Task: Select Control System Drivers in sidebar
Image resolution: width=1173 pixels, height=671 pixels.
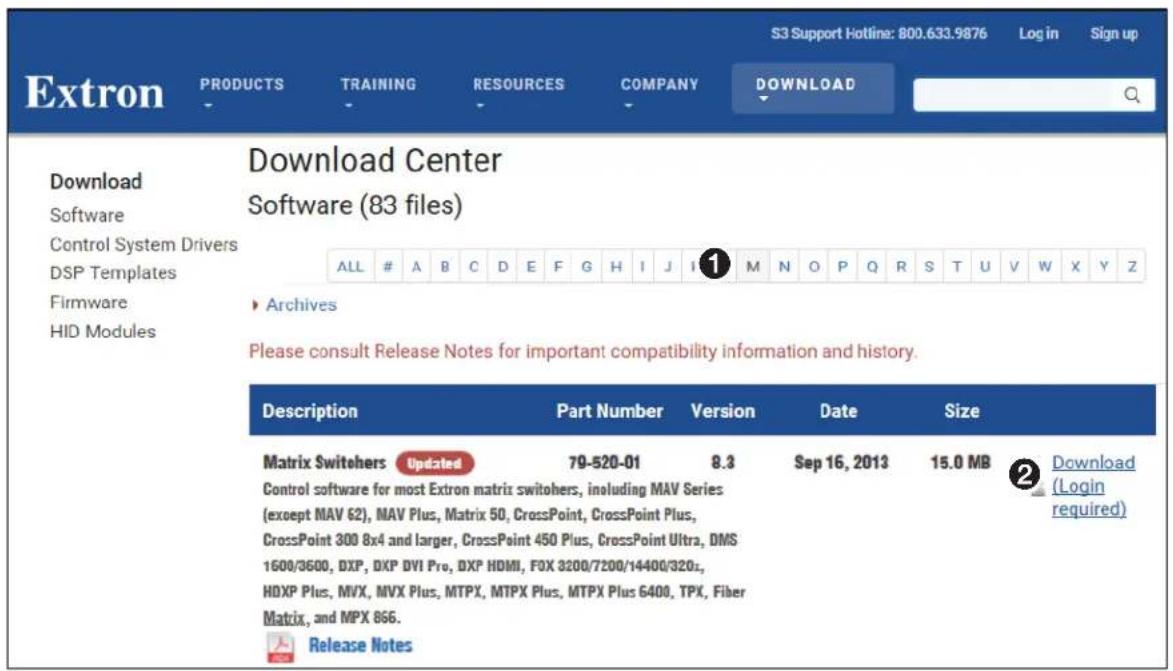Action: coord(144,245)
